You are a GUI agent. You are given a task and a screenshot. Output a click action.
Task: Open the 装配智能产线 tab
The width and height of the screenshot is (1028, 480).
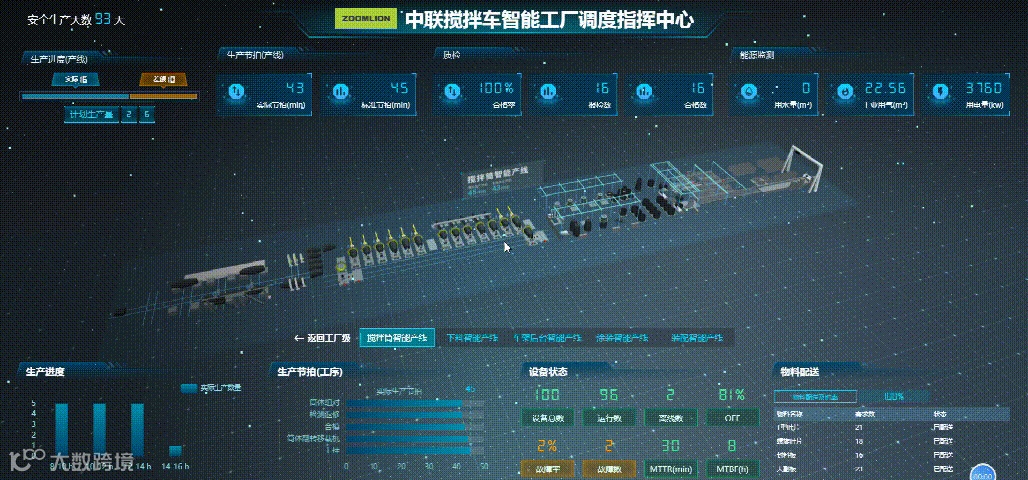[x=696, y=338]
